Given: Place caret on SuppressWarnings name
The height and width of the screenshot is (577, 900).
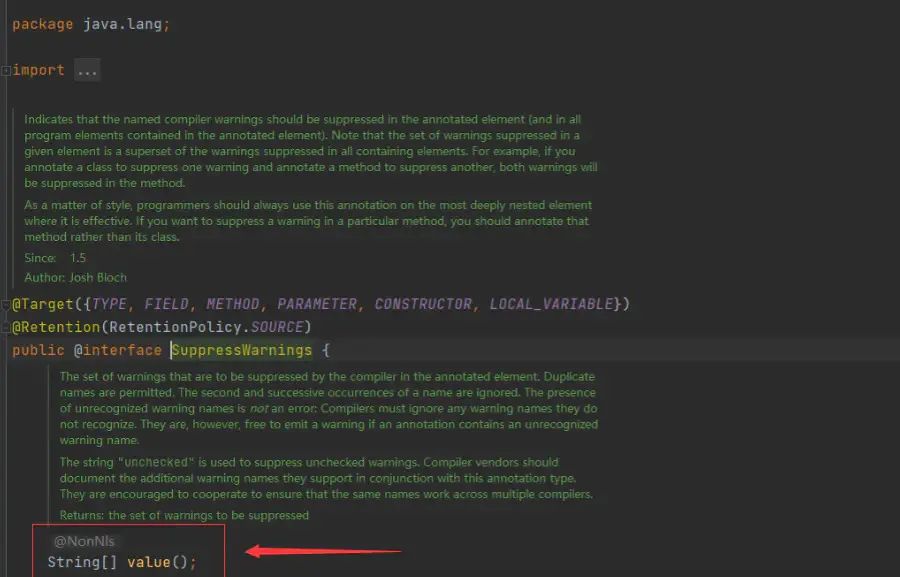Looking at the screenshot, I should pyautogui.click(x=242, y=350).
